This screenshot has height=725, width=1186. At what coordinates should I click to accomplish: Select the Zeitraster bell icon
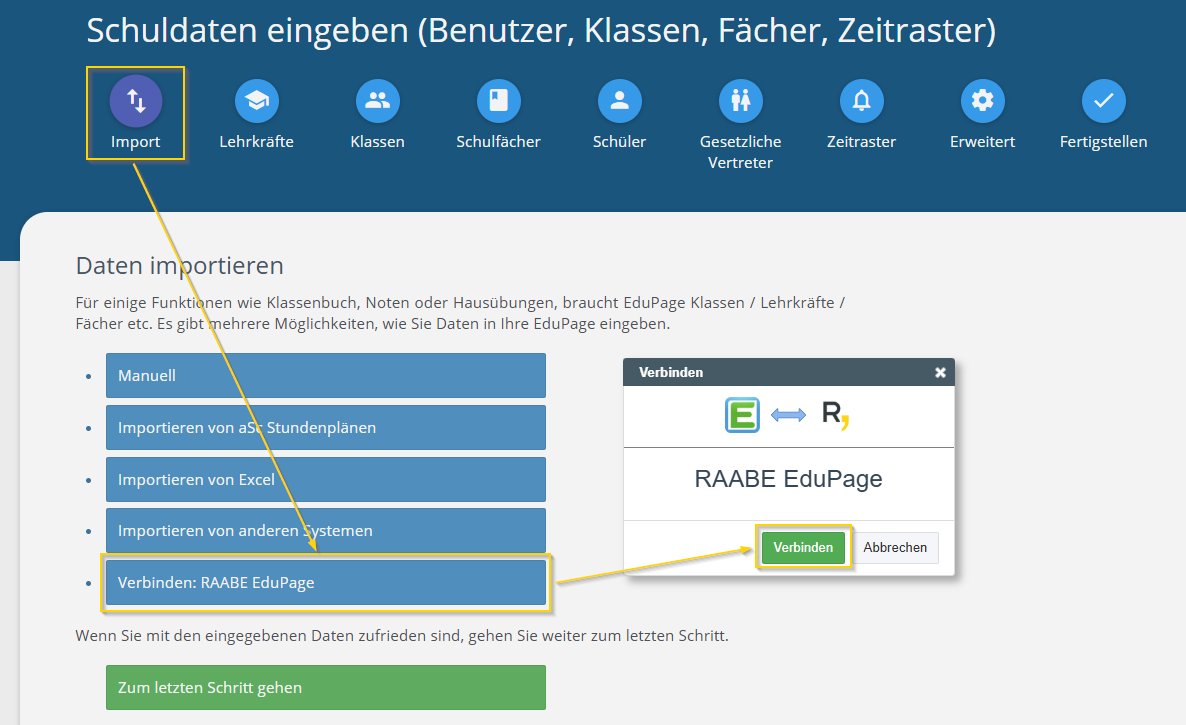(862, 101)
